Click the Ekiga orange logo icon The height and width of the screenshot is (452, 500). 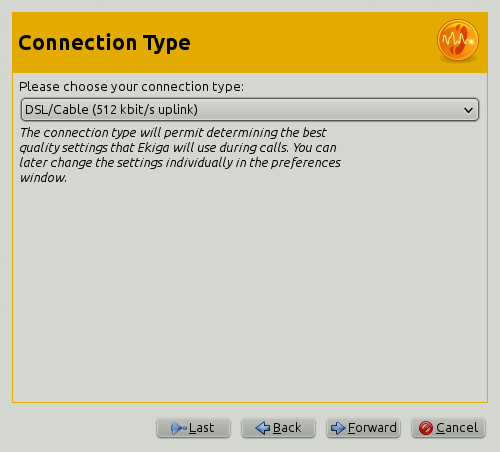(458, 41)
